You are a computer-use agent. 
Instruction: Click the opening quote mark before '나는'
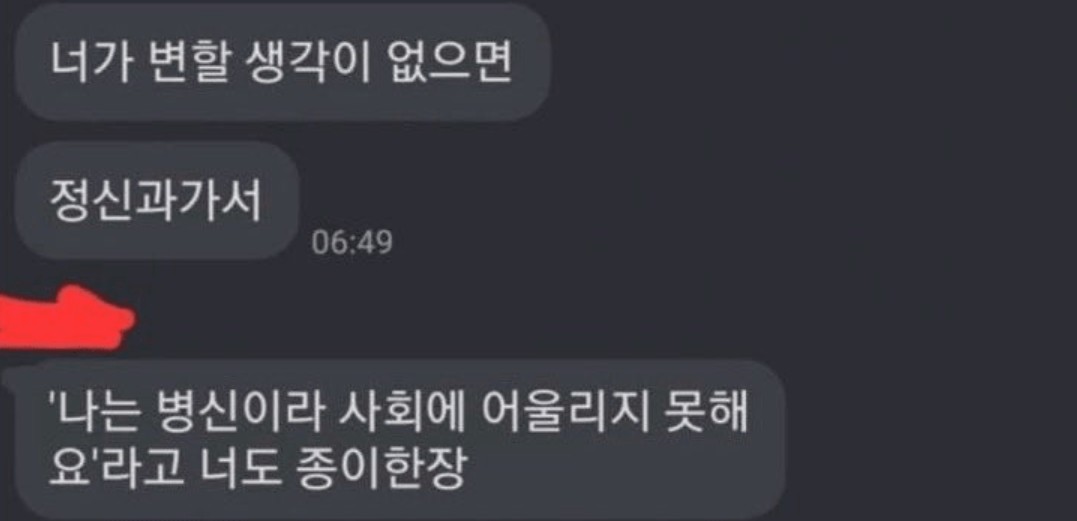54,404
